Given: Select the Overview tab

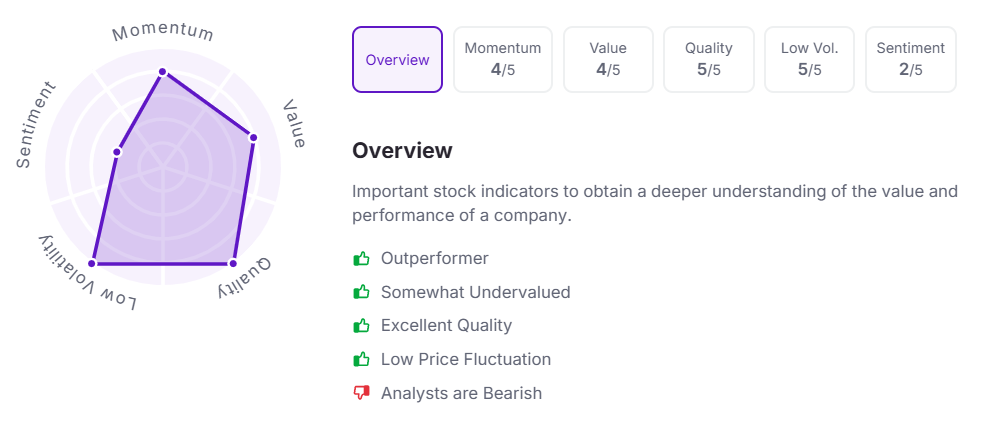Looking at the screenshot, I should coord(397,60).
